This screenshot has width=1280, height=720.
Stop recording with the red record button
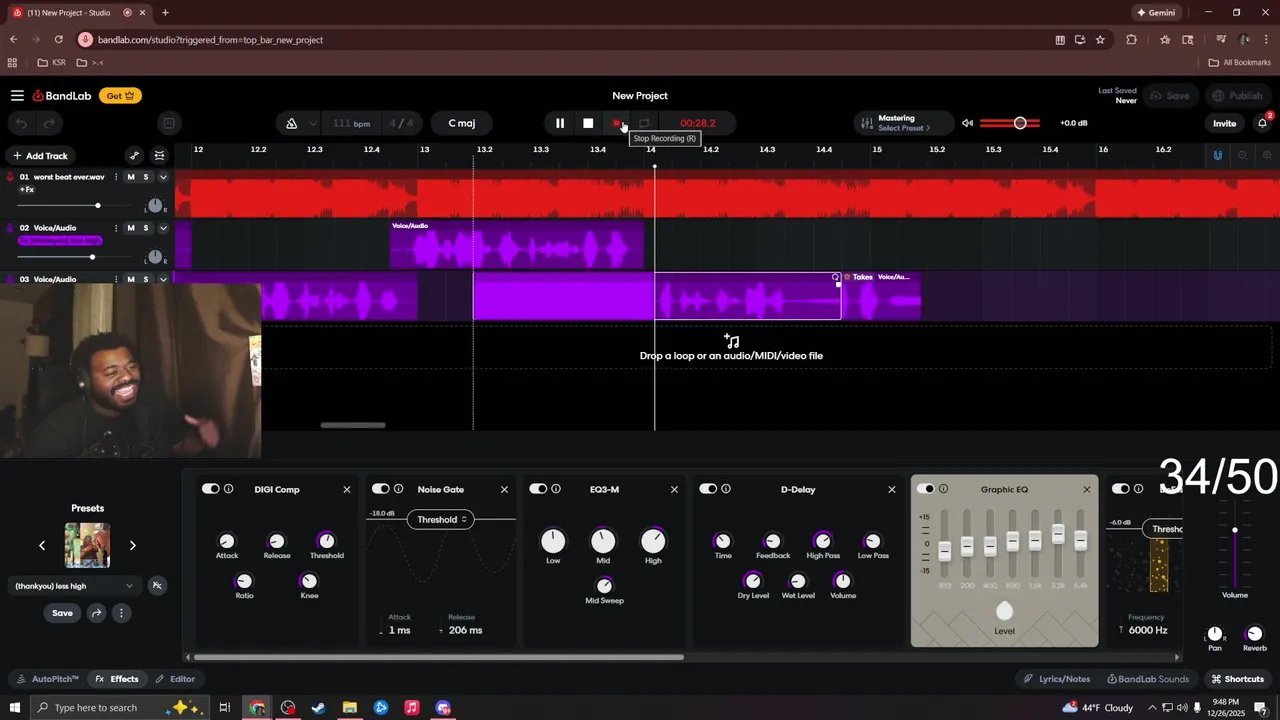click(x=617, y=123)
